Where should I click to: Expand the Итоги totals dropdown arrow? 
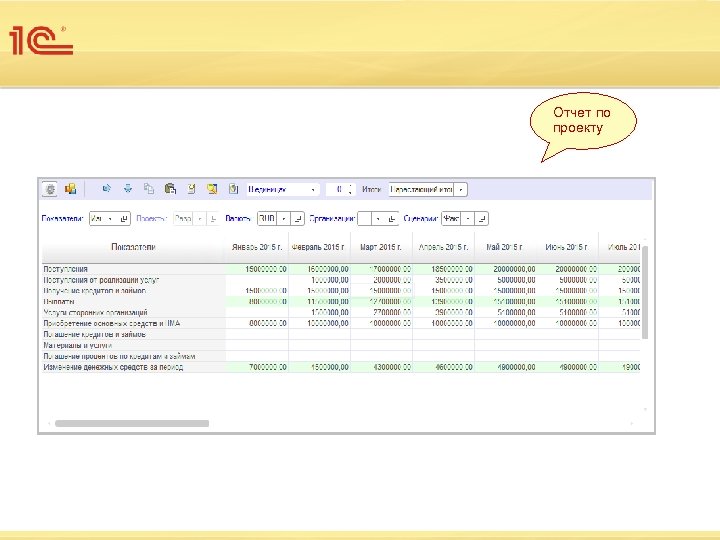461,190
